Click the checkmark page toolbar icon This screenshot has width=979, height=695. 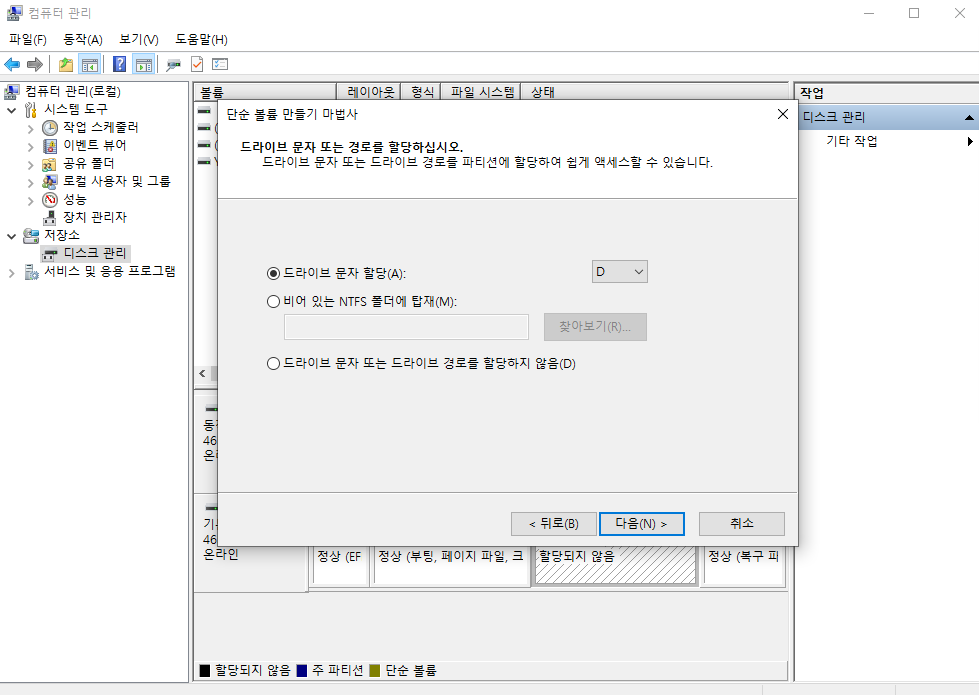pyautogui.click(x=197, y=64)
